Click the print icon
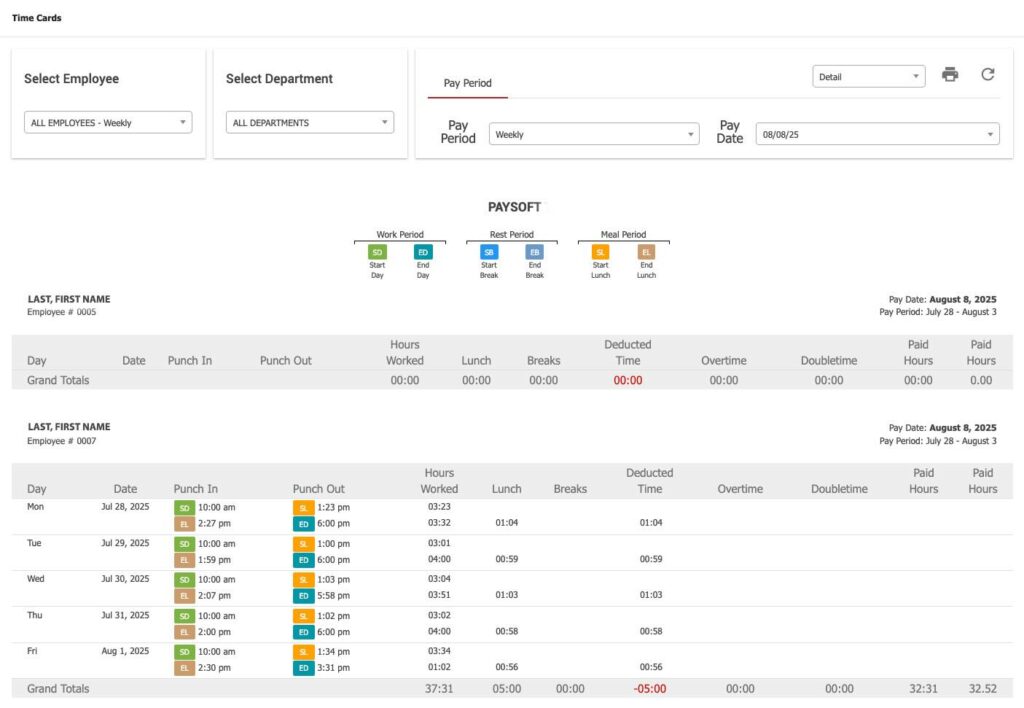1024x708 pixels. (950, 74)
